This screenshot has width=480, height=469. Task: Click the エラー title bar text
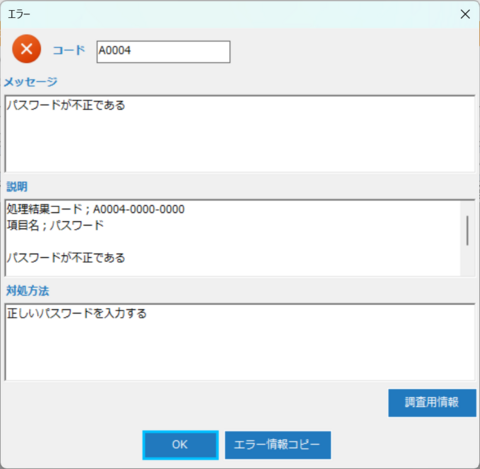click(19, 14)
